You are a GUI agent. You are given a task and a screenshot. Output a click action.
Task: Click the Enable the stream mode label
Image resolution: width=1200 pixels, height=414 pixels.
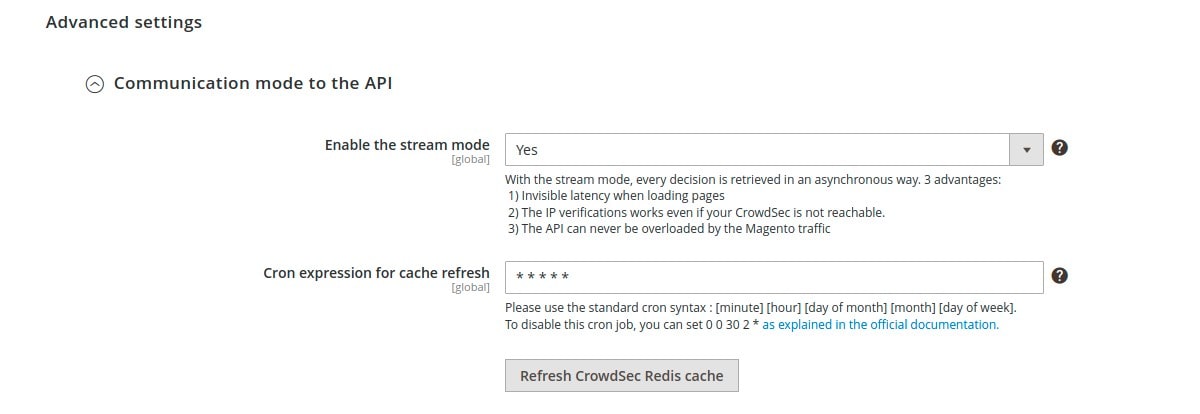point(407,145)
